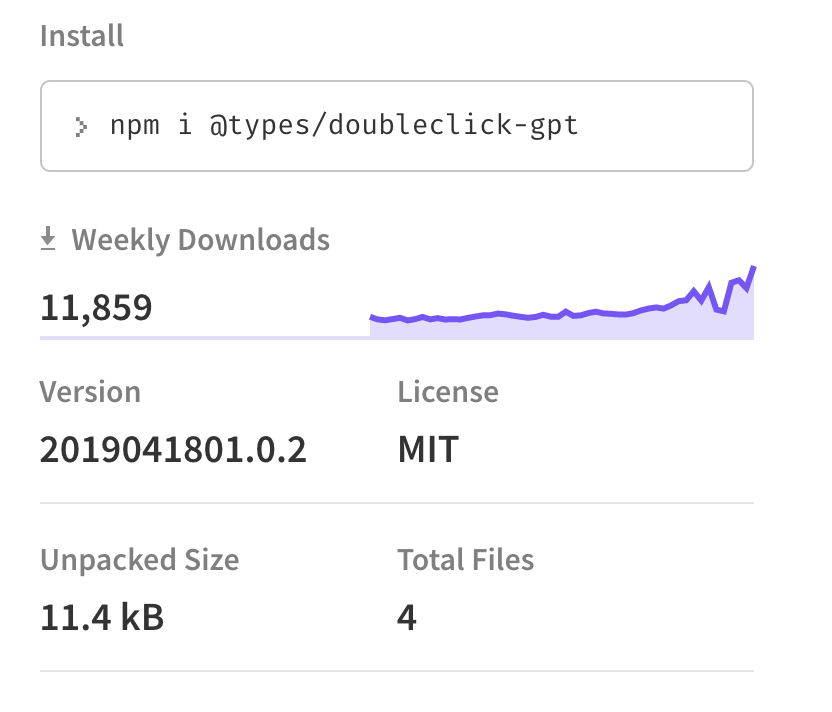832x712 pixels.
Task: Click the chevron prompt icon in install box
Action: point(81,127)
